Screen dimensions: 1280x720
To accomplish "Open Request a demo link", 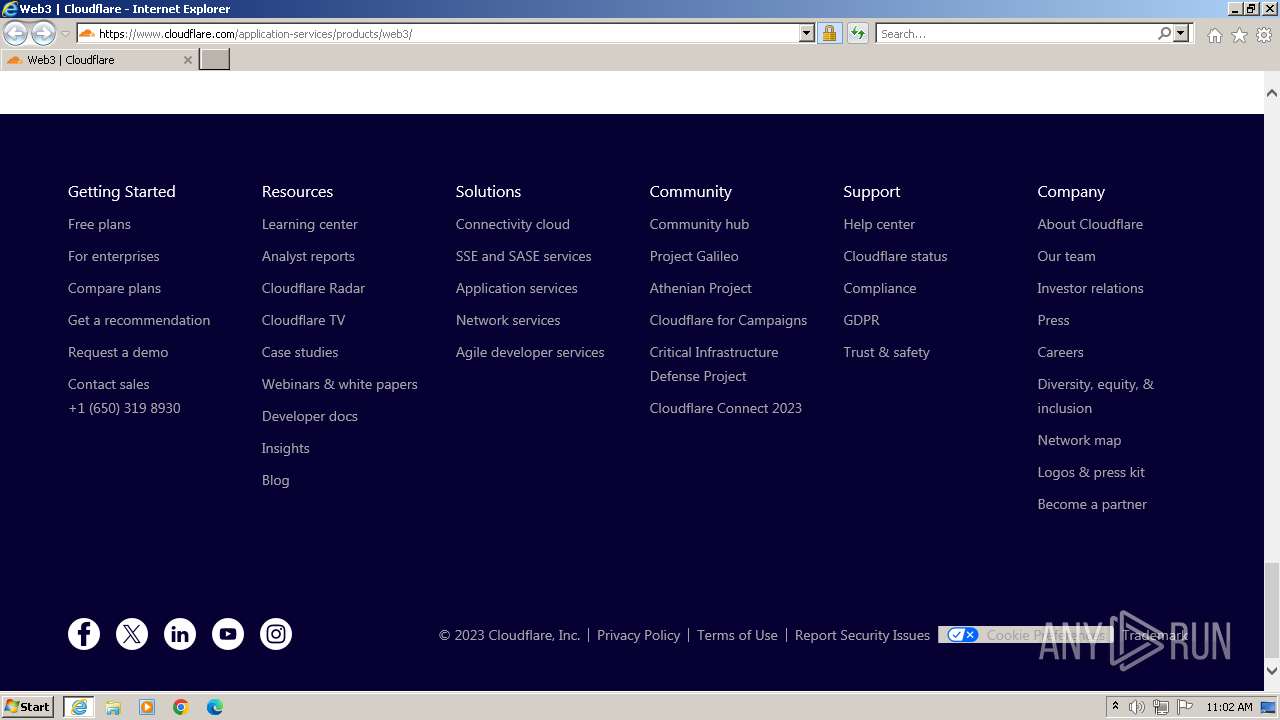I will [x=118, y=352].
